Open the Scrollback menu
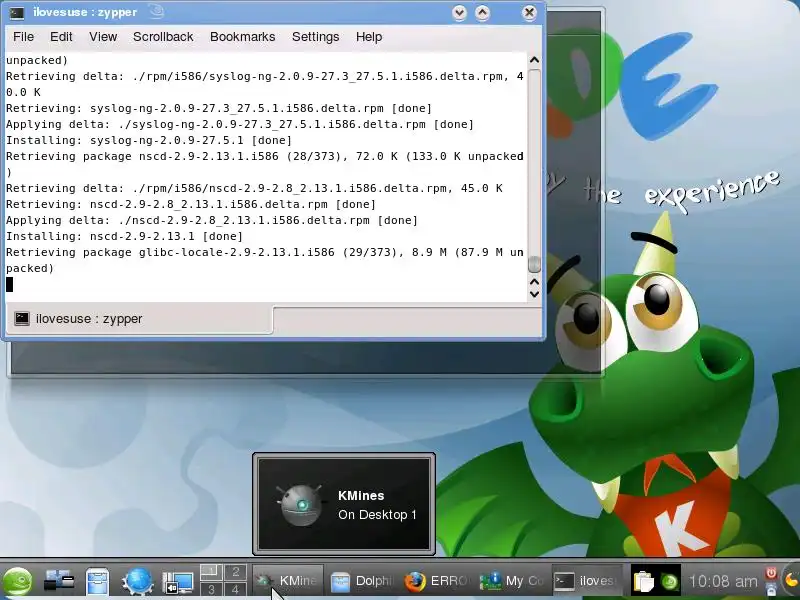 tap(163, 37)
